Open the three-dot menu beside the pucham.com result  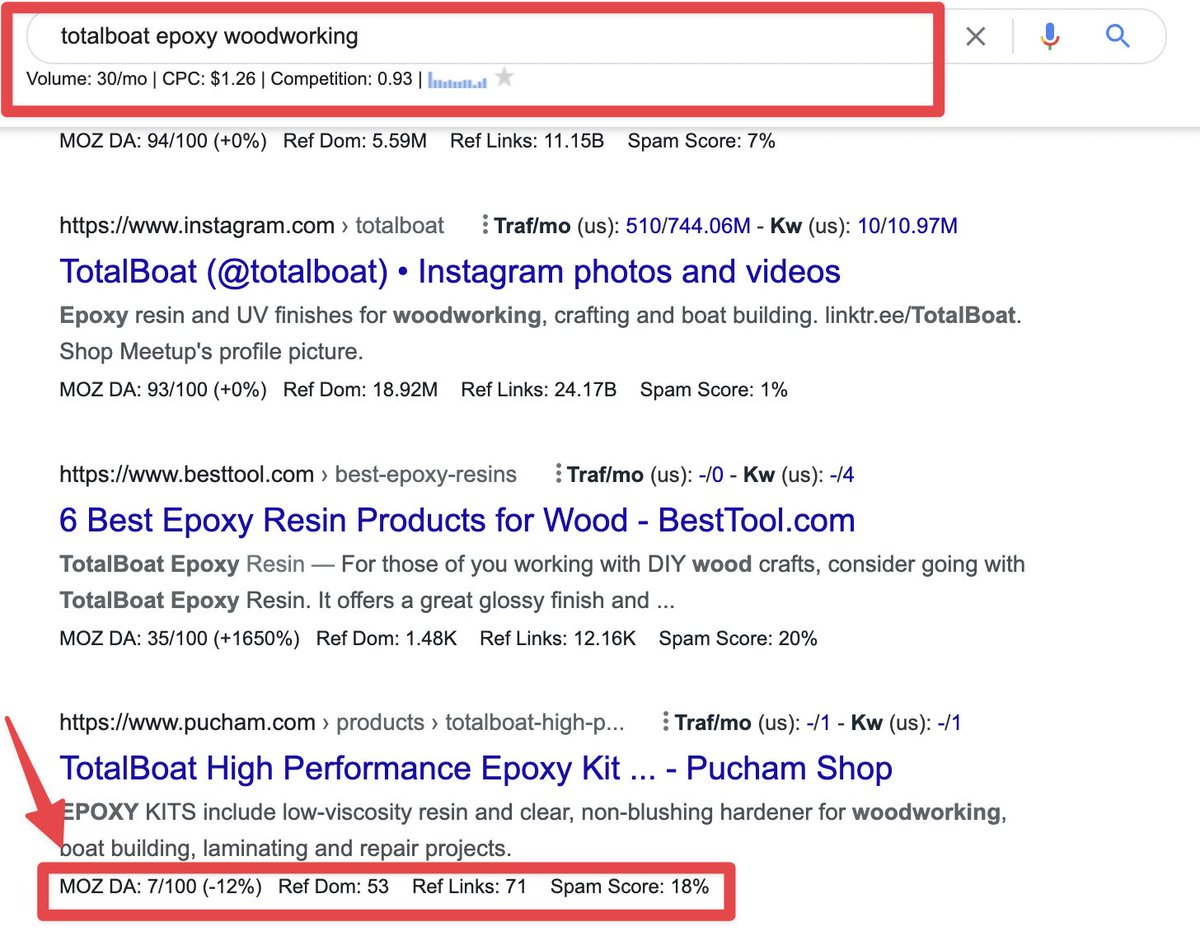point(666,722)
